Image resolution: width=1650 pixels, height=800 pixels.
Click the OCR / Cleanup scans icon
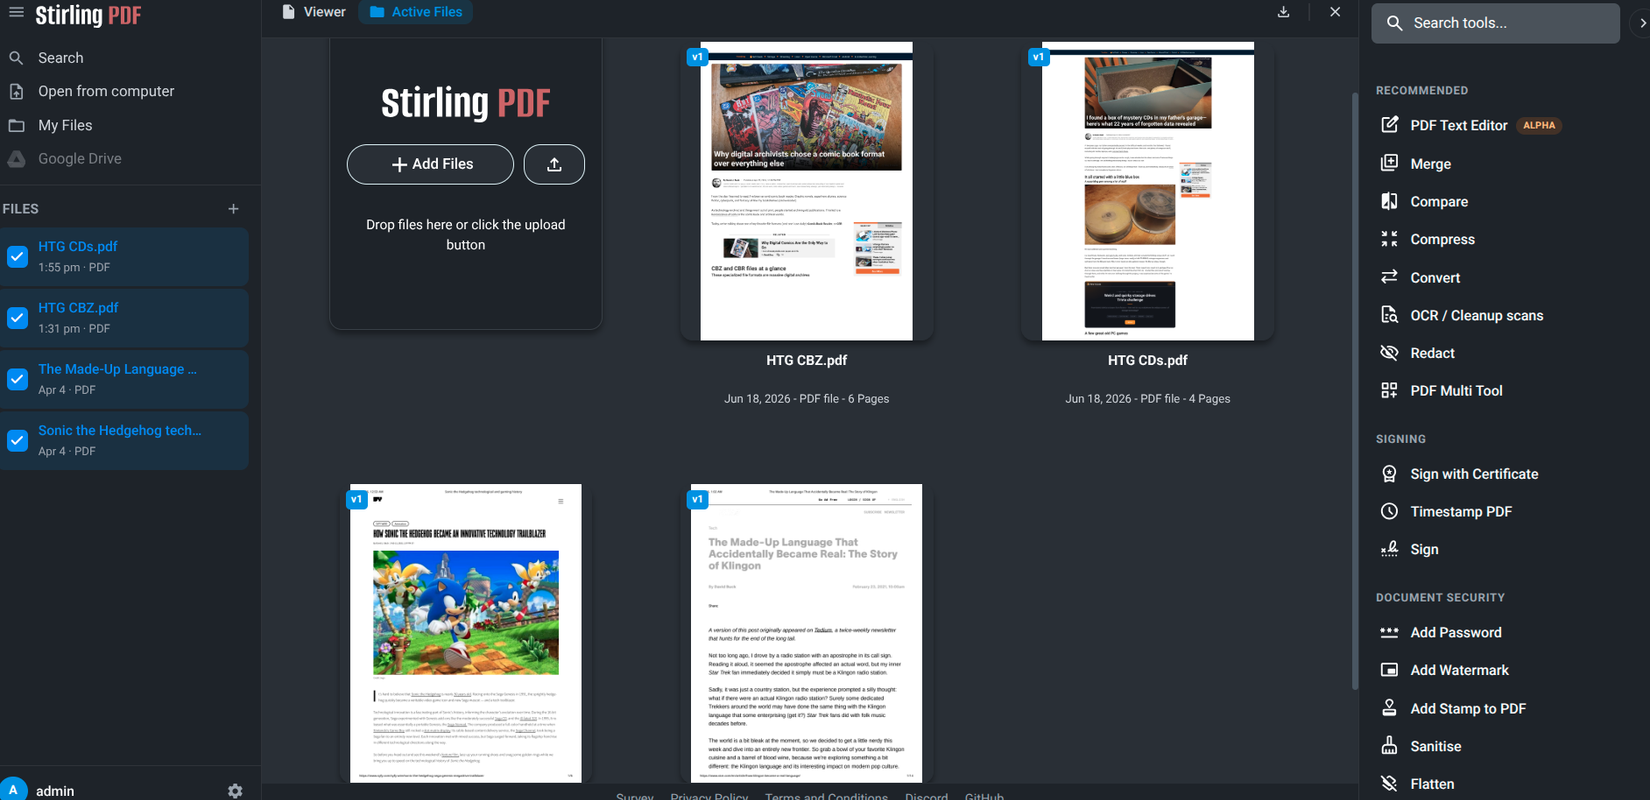pos(1389,315)
